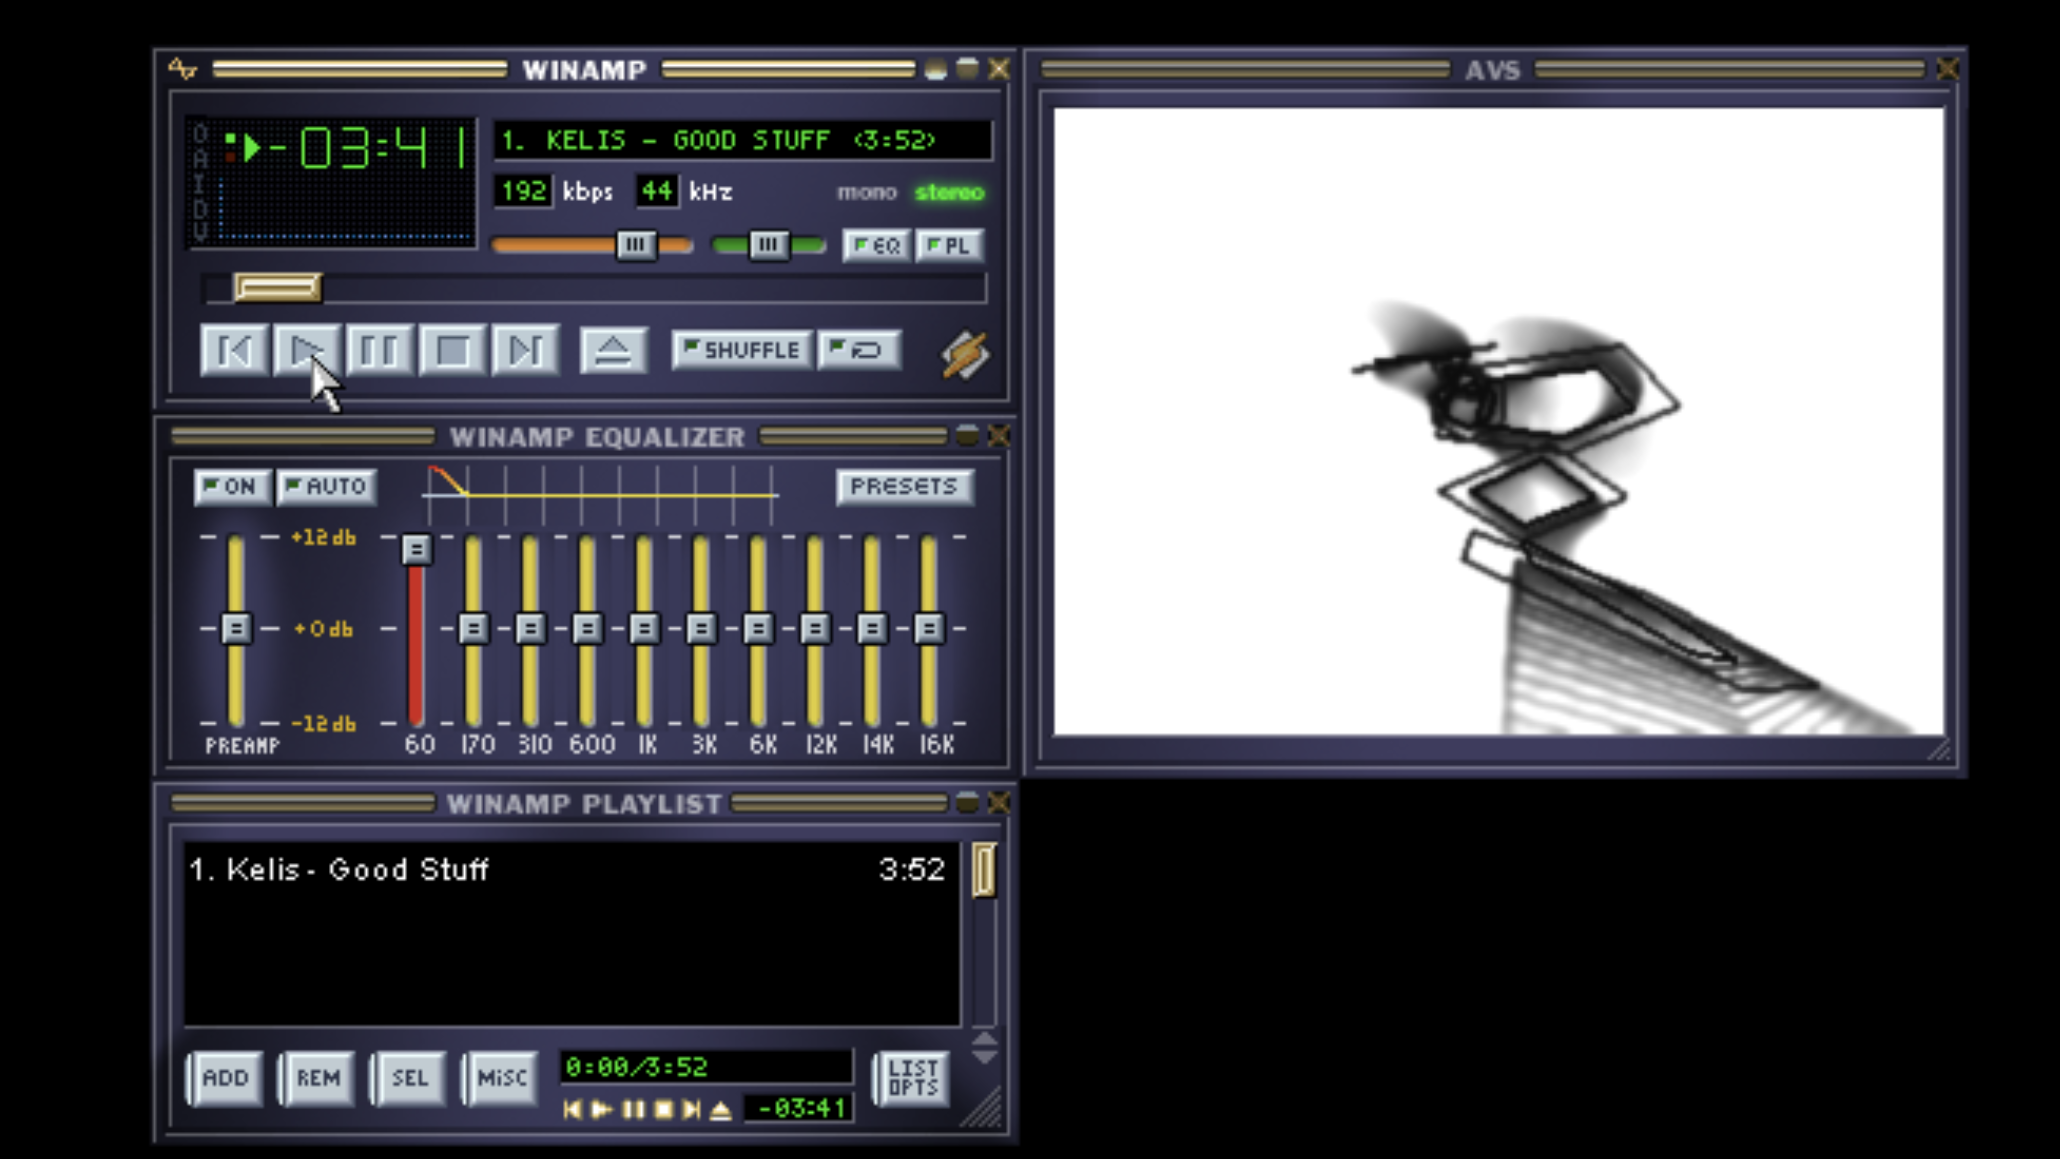Image resolution: width=2060 pixels, height=1159 pixels.
Task: Turn on the equalizer with the ON toggle
Action: (232, 487)
